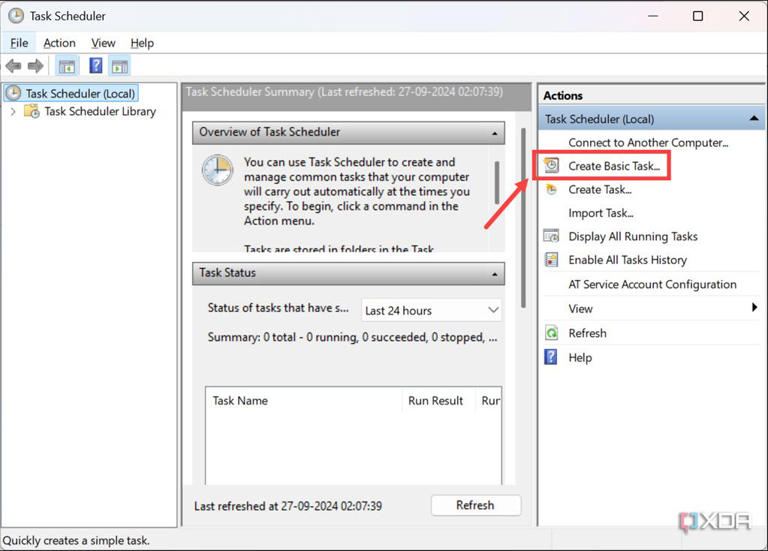Open the View submenu arrow in Actions

click(x=754, y=308)
